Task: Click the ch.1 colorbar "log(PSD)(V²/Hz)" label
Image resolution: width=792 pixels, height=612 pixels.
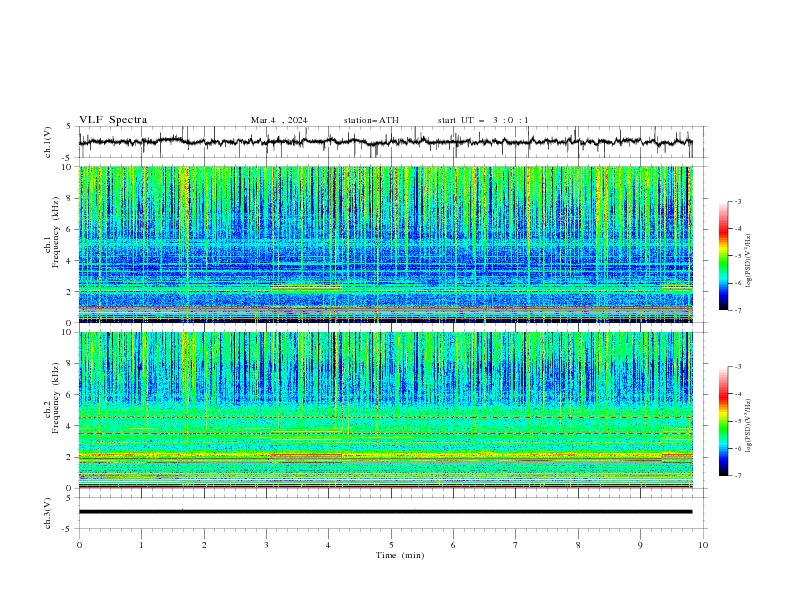Action: [x=749, y=261]
